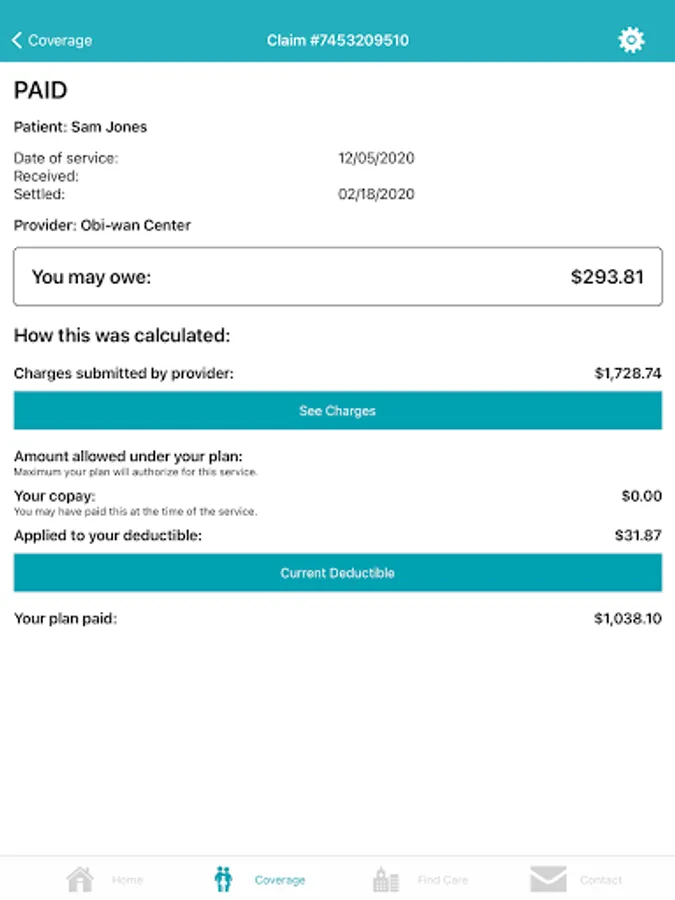This screenshot has width=675, height=900.
Task: Go back using the Coverage label
Action: [x=60, y=40]
